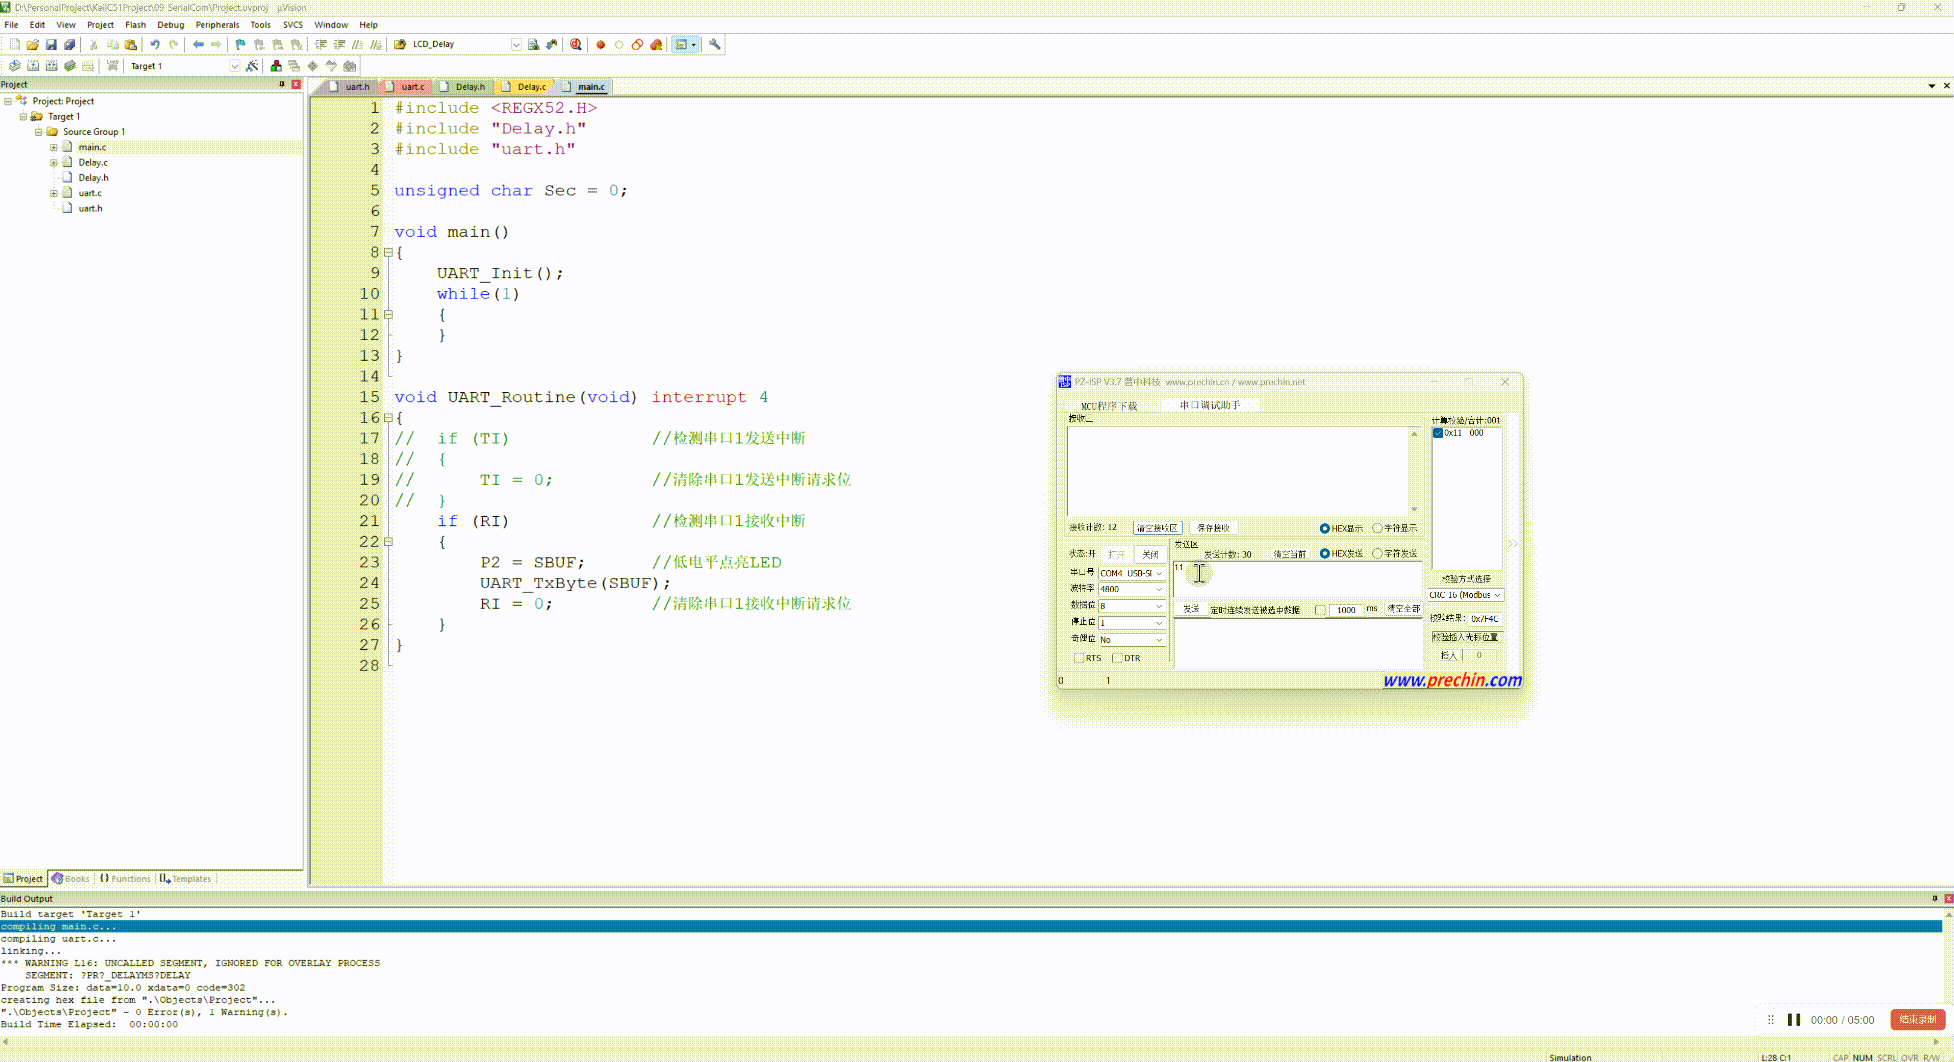Open the data bits dropdown showing 8
Viewport: 1954px width, 1062px height.
(x=1131, y=606)
